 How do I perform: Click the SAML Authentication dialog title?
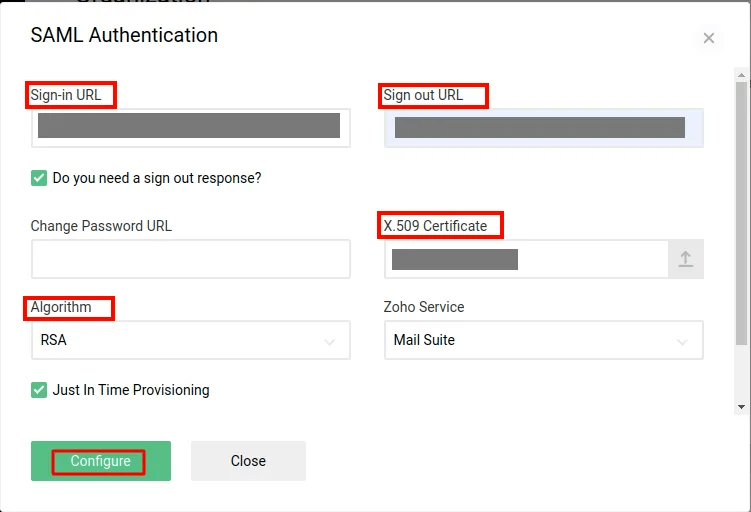point(124,35)
